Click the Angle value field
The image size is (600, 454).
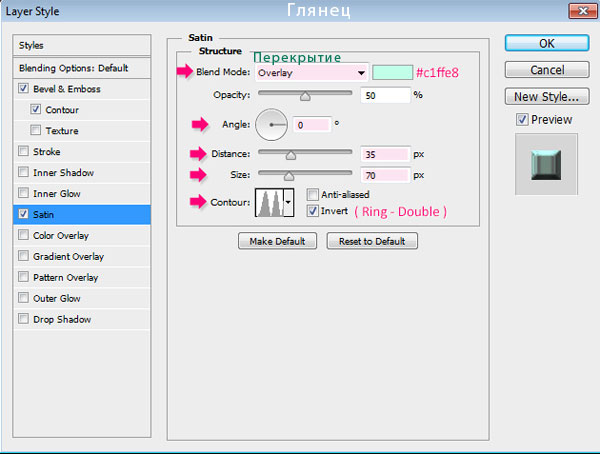pyautogui.click(x=312, y=125)
